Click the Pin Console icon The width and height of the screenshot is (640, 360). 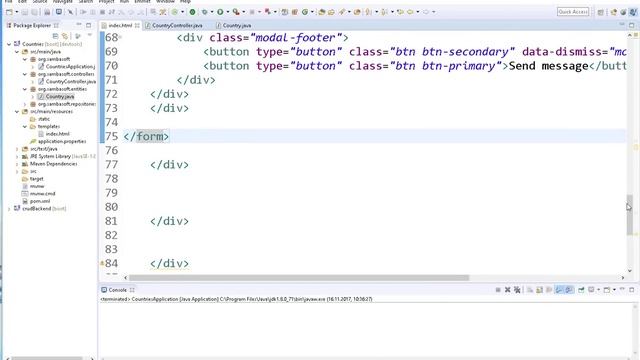[581, 290]
